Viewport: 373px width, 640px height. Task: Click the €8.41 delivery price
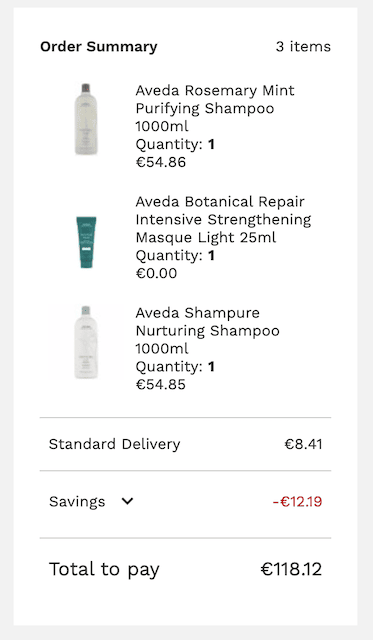tap(303, 444)
